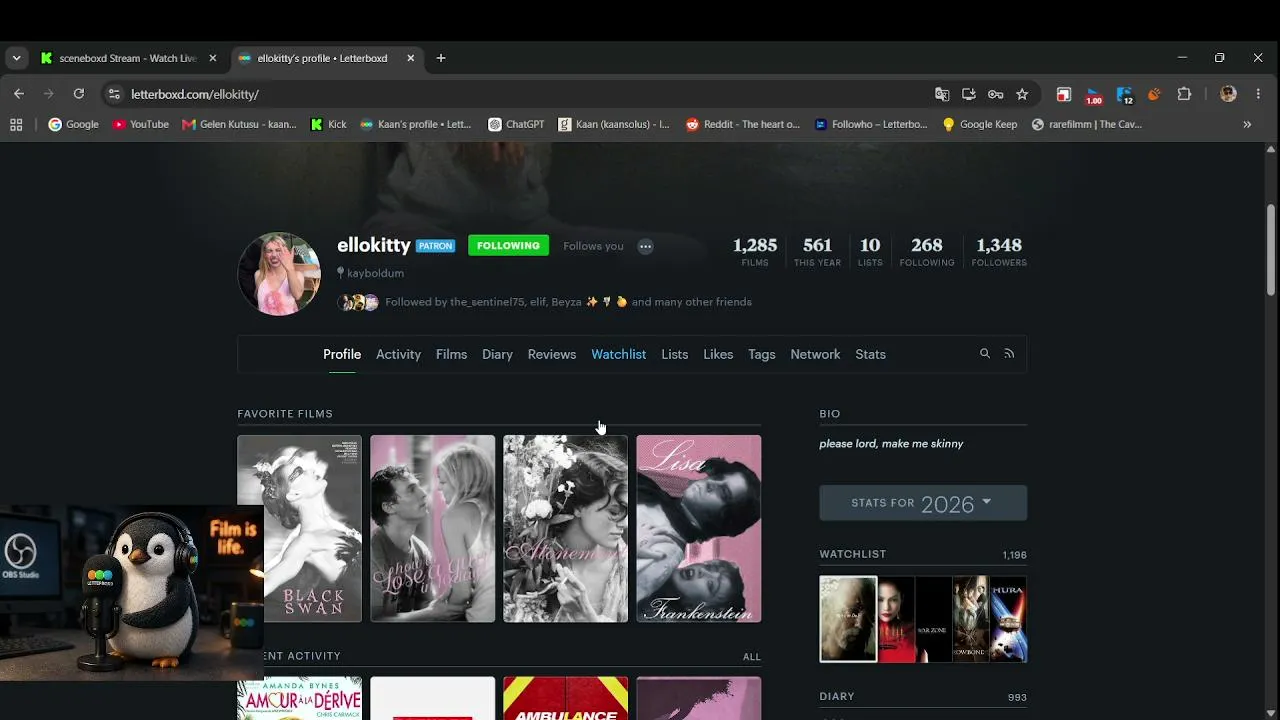The height and width of the screenshot is (720, 1280).
Task: Open the three-dot profile options menu
Action: (x=646, y=246)
